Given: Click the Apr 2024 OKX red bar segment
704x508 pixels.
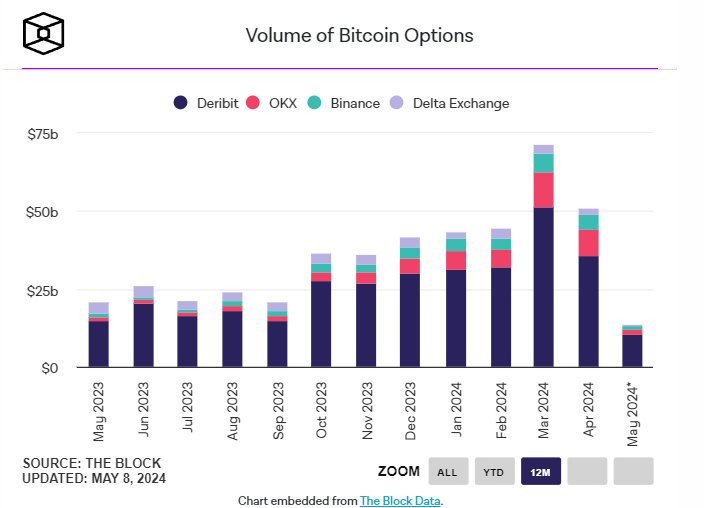Looking at the screenshot, I should click(588, 243).
